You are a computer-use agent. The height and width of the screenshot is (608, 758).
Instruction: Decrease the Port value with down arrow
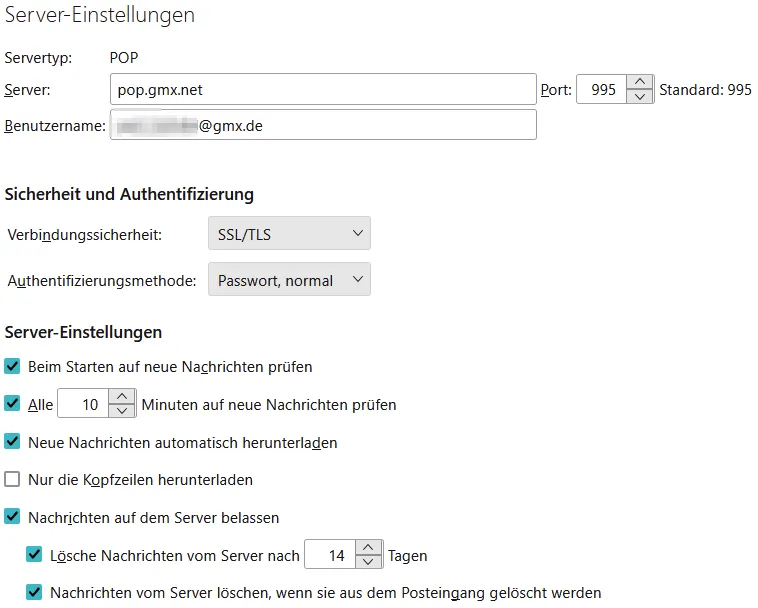640,97
